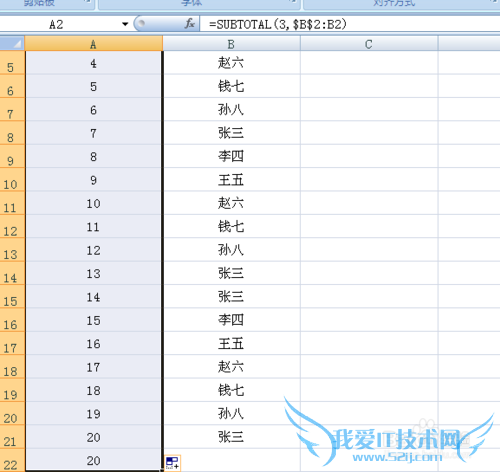Click cell B19 with 钱七
The height and width of the screenshot is (472, 500).
point(232,390)
